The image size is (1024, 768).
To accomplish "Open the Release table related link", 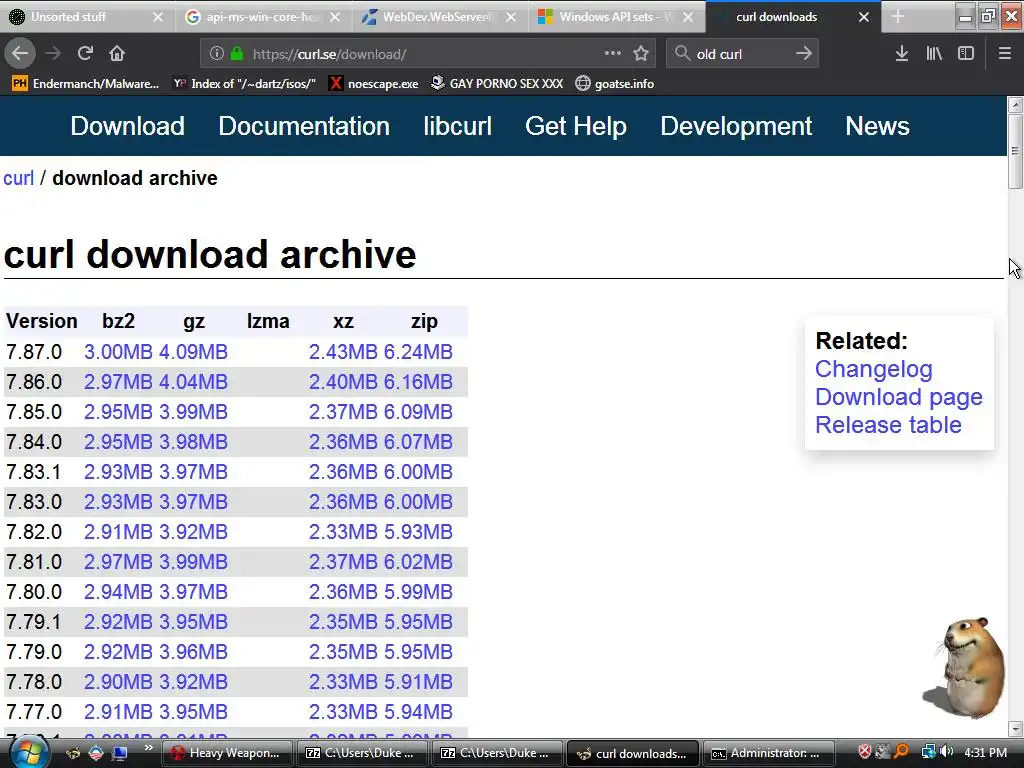I will pyautogui.click(x=888, y=425).
